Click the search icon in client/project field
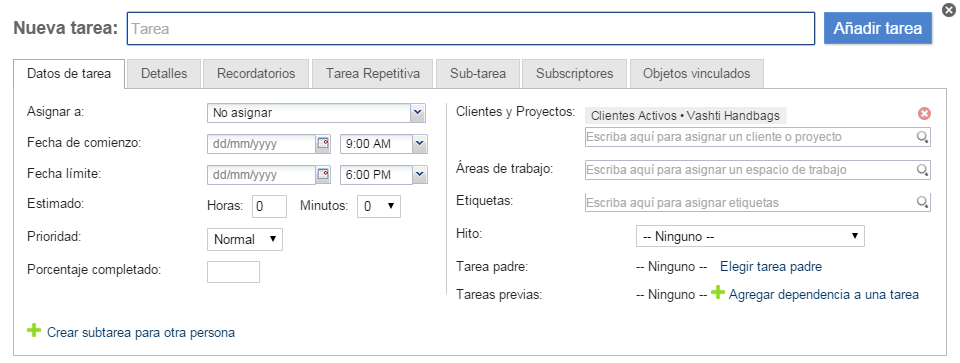 click(923, 137)
